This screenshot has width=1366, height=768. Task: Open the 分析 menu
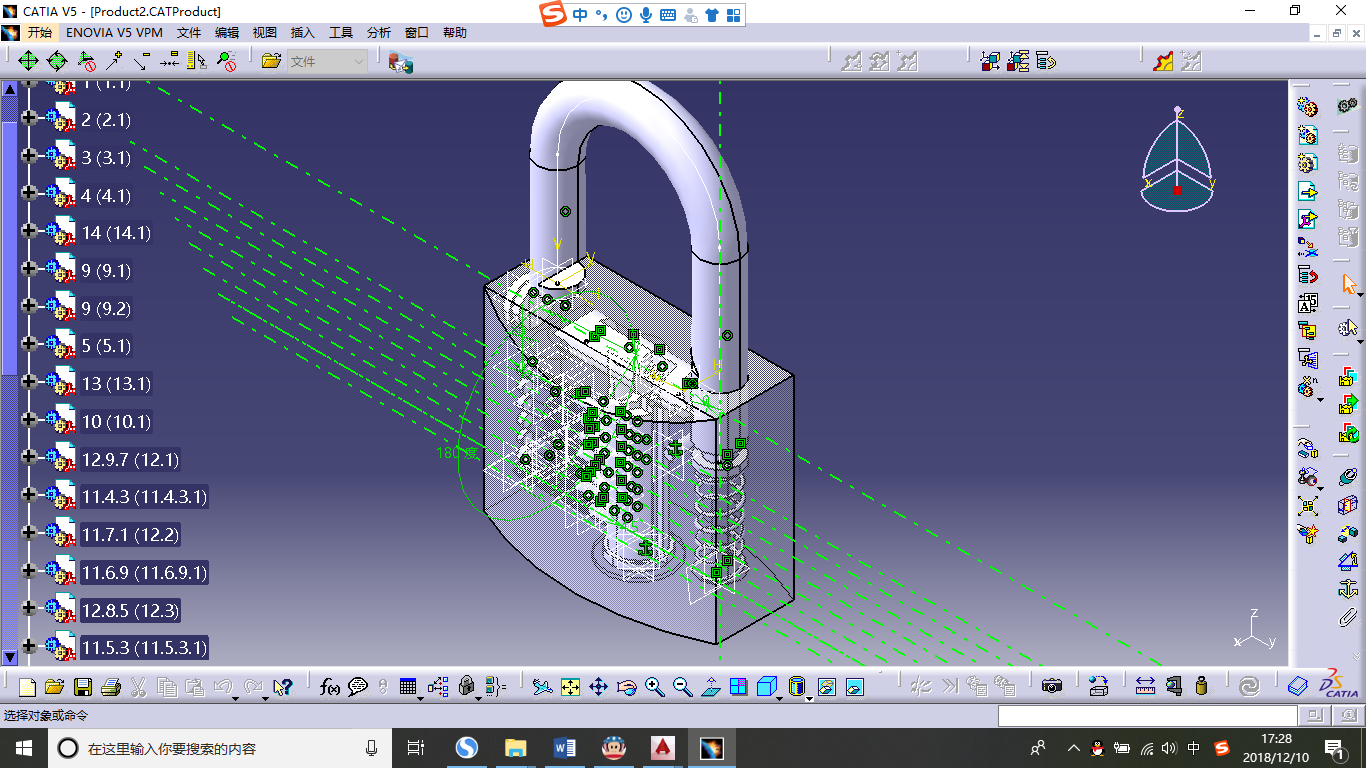coord(379,33)
